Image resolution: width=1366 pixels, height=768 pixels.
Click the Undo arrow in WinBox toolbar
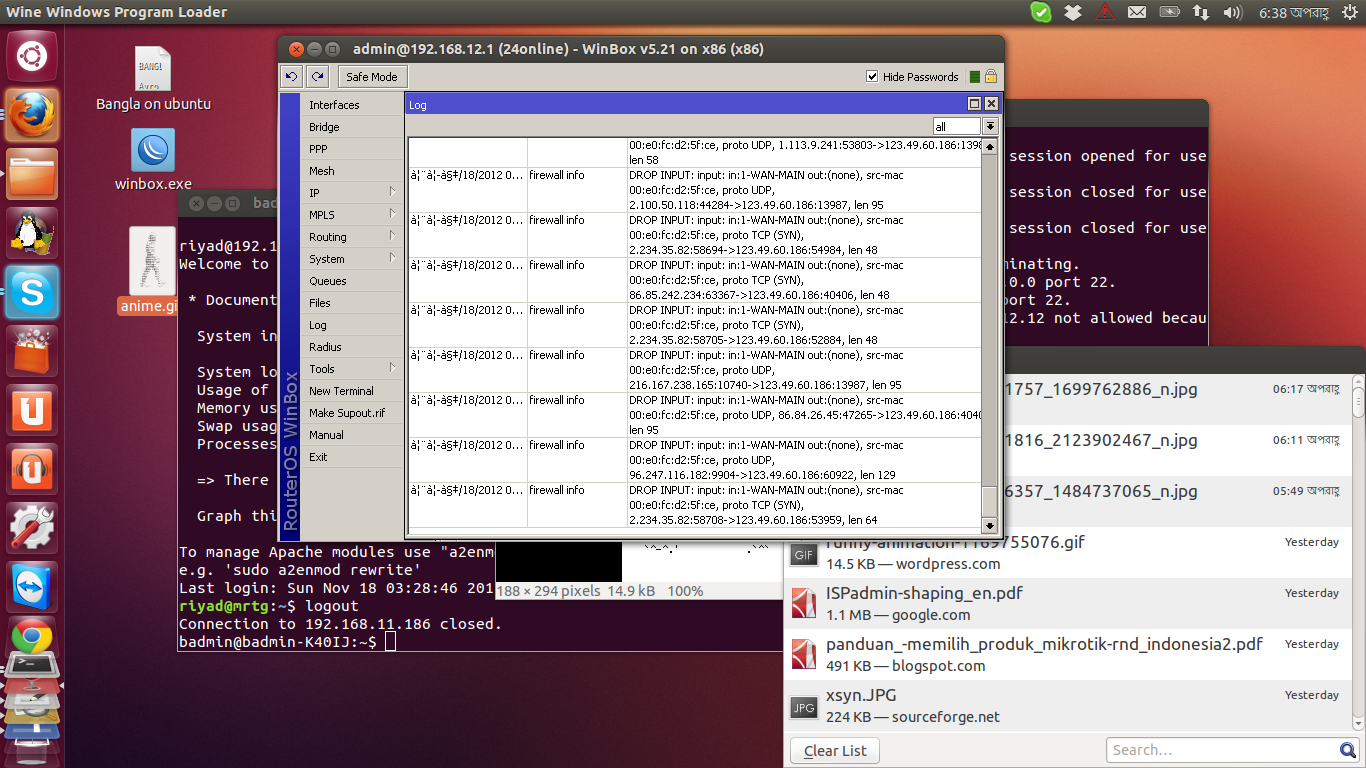pos(292,76)
